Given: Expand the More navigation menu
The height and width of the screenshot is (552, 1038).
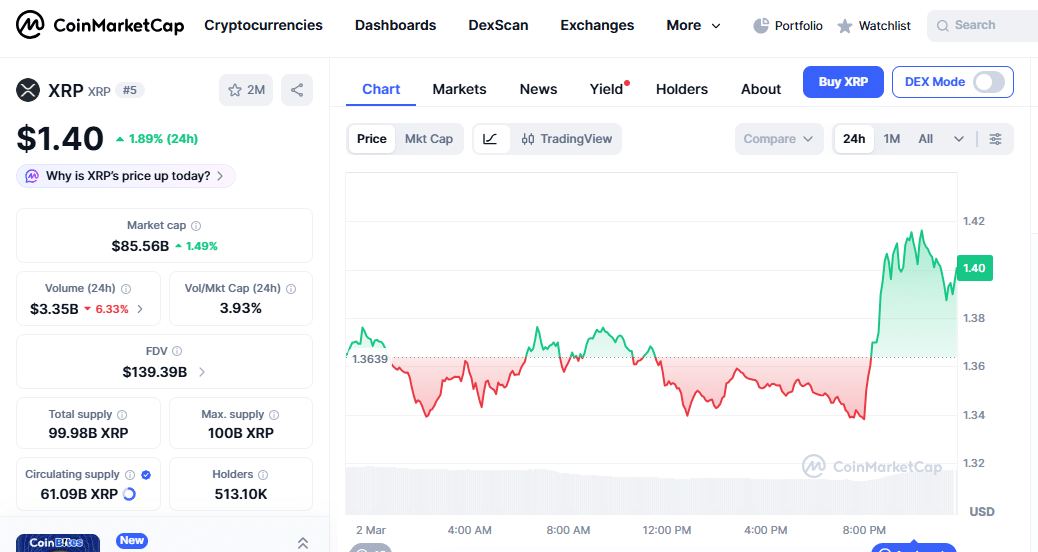Looking at the screenshot, I should 693,25.
